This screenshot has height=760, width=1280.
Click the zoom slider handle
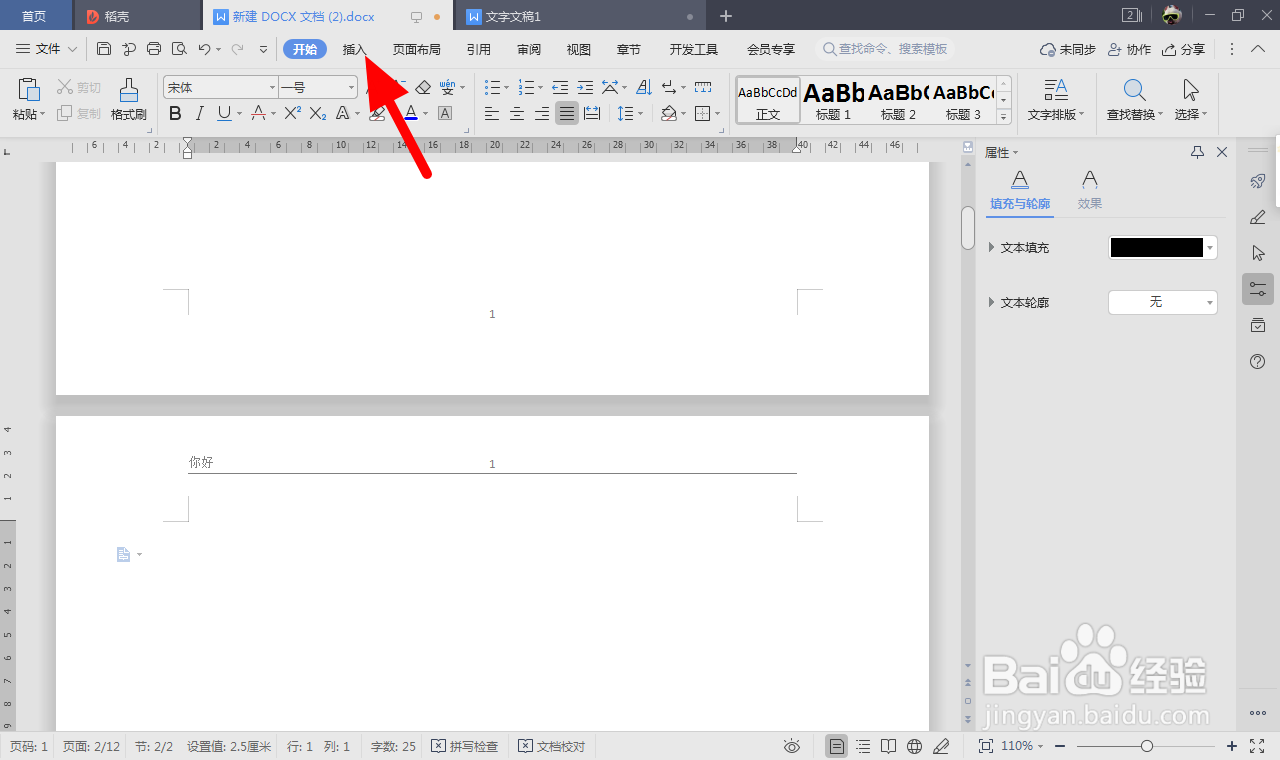click(x=1147, y=746)
